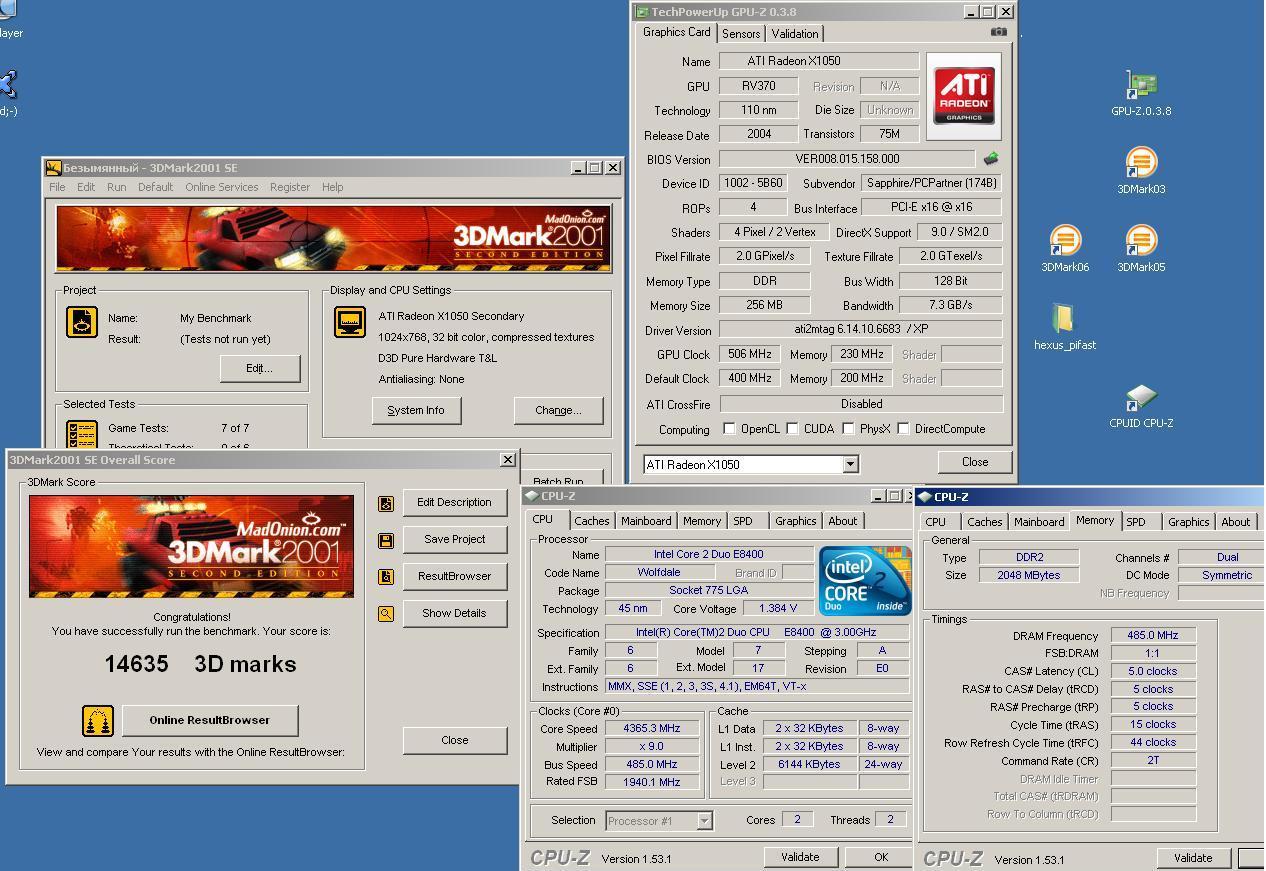The image size is (1266, 871).
Task: Enable the CUDA checkbox
Action: coord(792,429)
